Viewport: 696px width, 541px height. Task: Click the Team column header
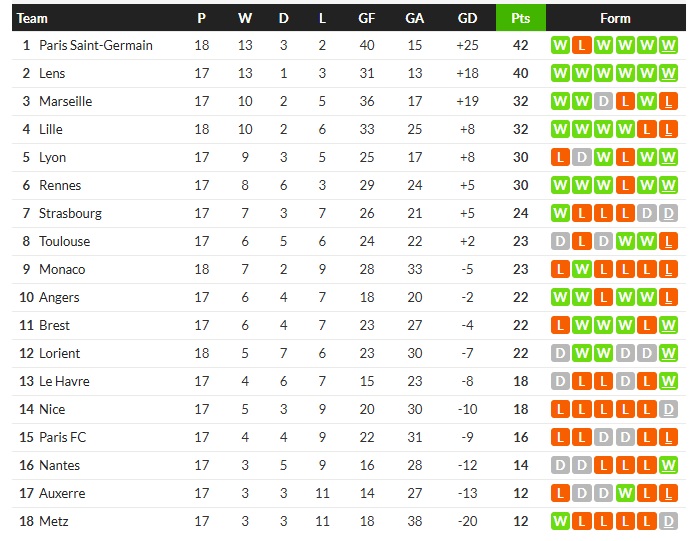[33, 18]
